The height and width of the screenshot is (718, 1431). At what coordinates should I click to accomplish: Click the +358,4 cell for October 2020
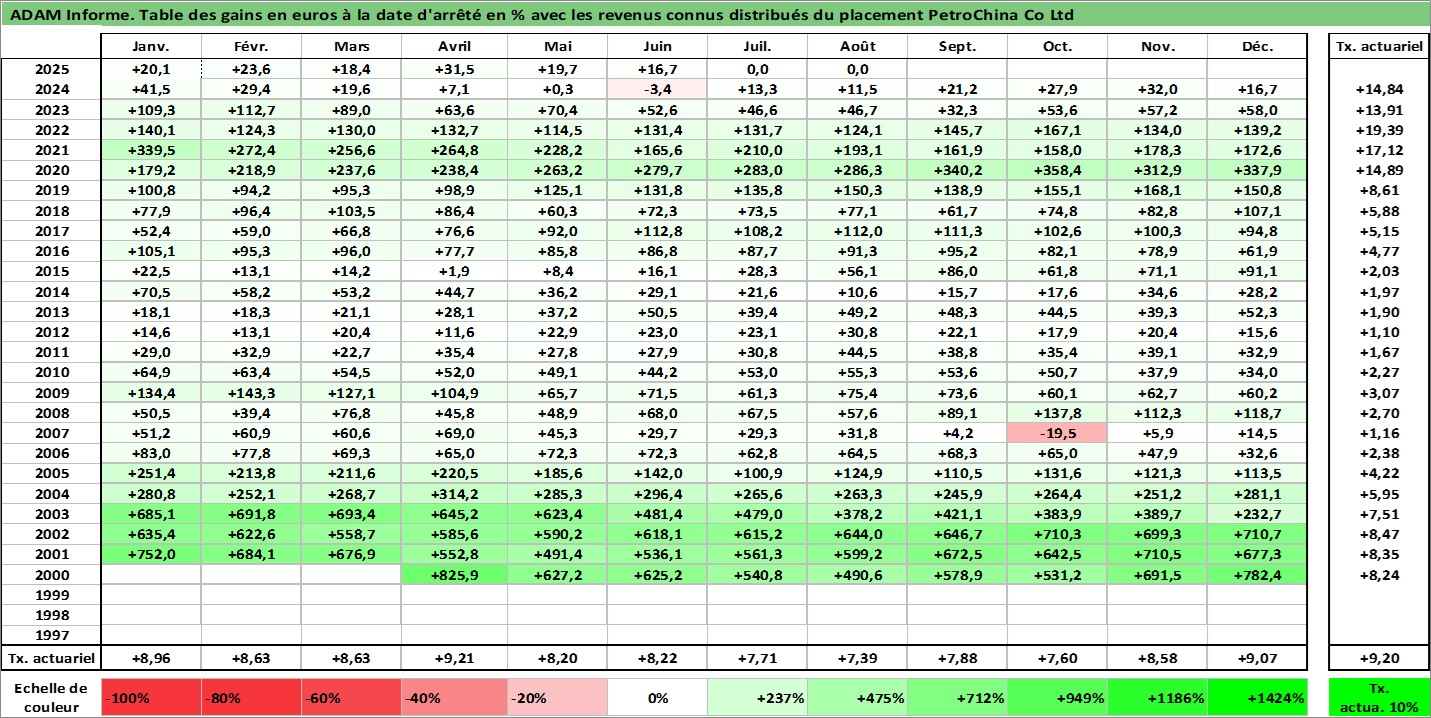(x=1057, y=170)
